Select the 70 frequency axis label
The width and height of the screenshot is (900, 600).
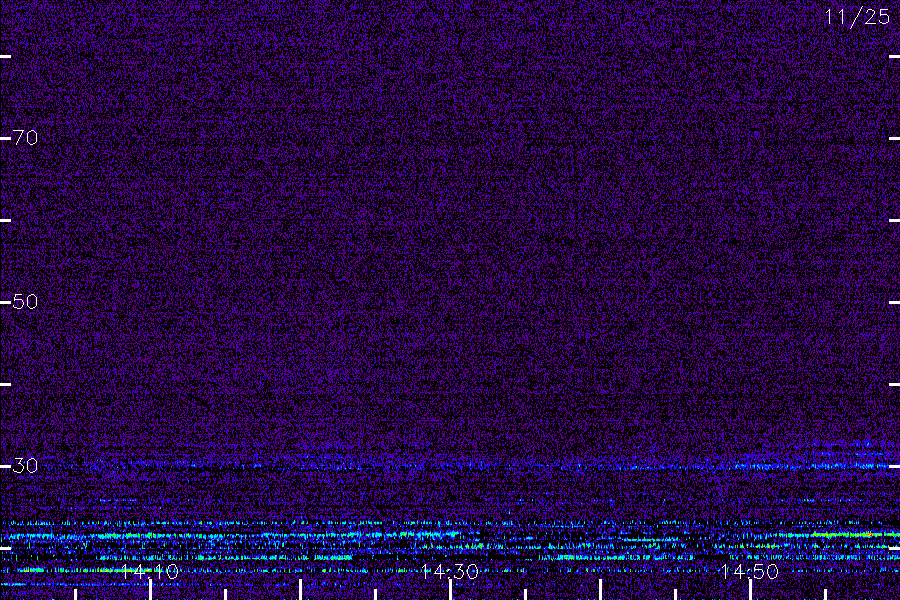(x=25, y=138)
